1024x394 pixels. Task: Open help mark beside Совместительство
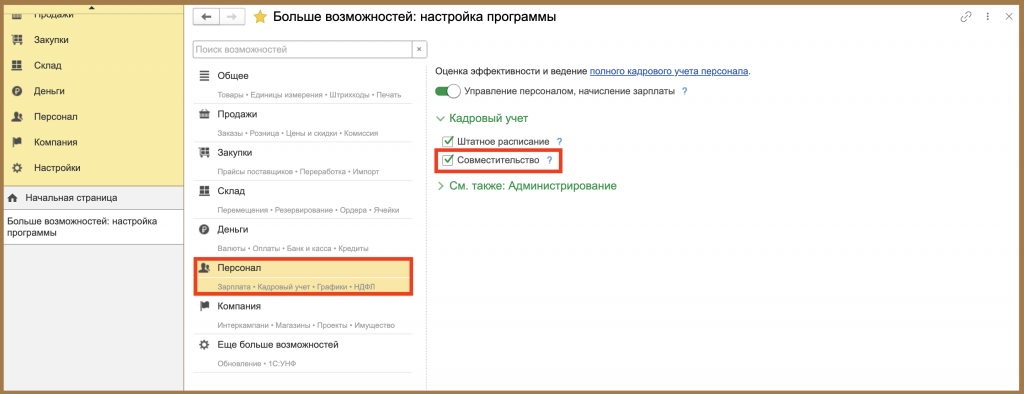pyautogui.click(x=549, y=160)
